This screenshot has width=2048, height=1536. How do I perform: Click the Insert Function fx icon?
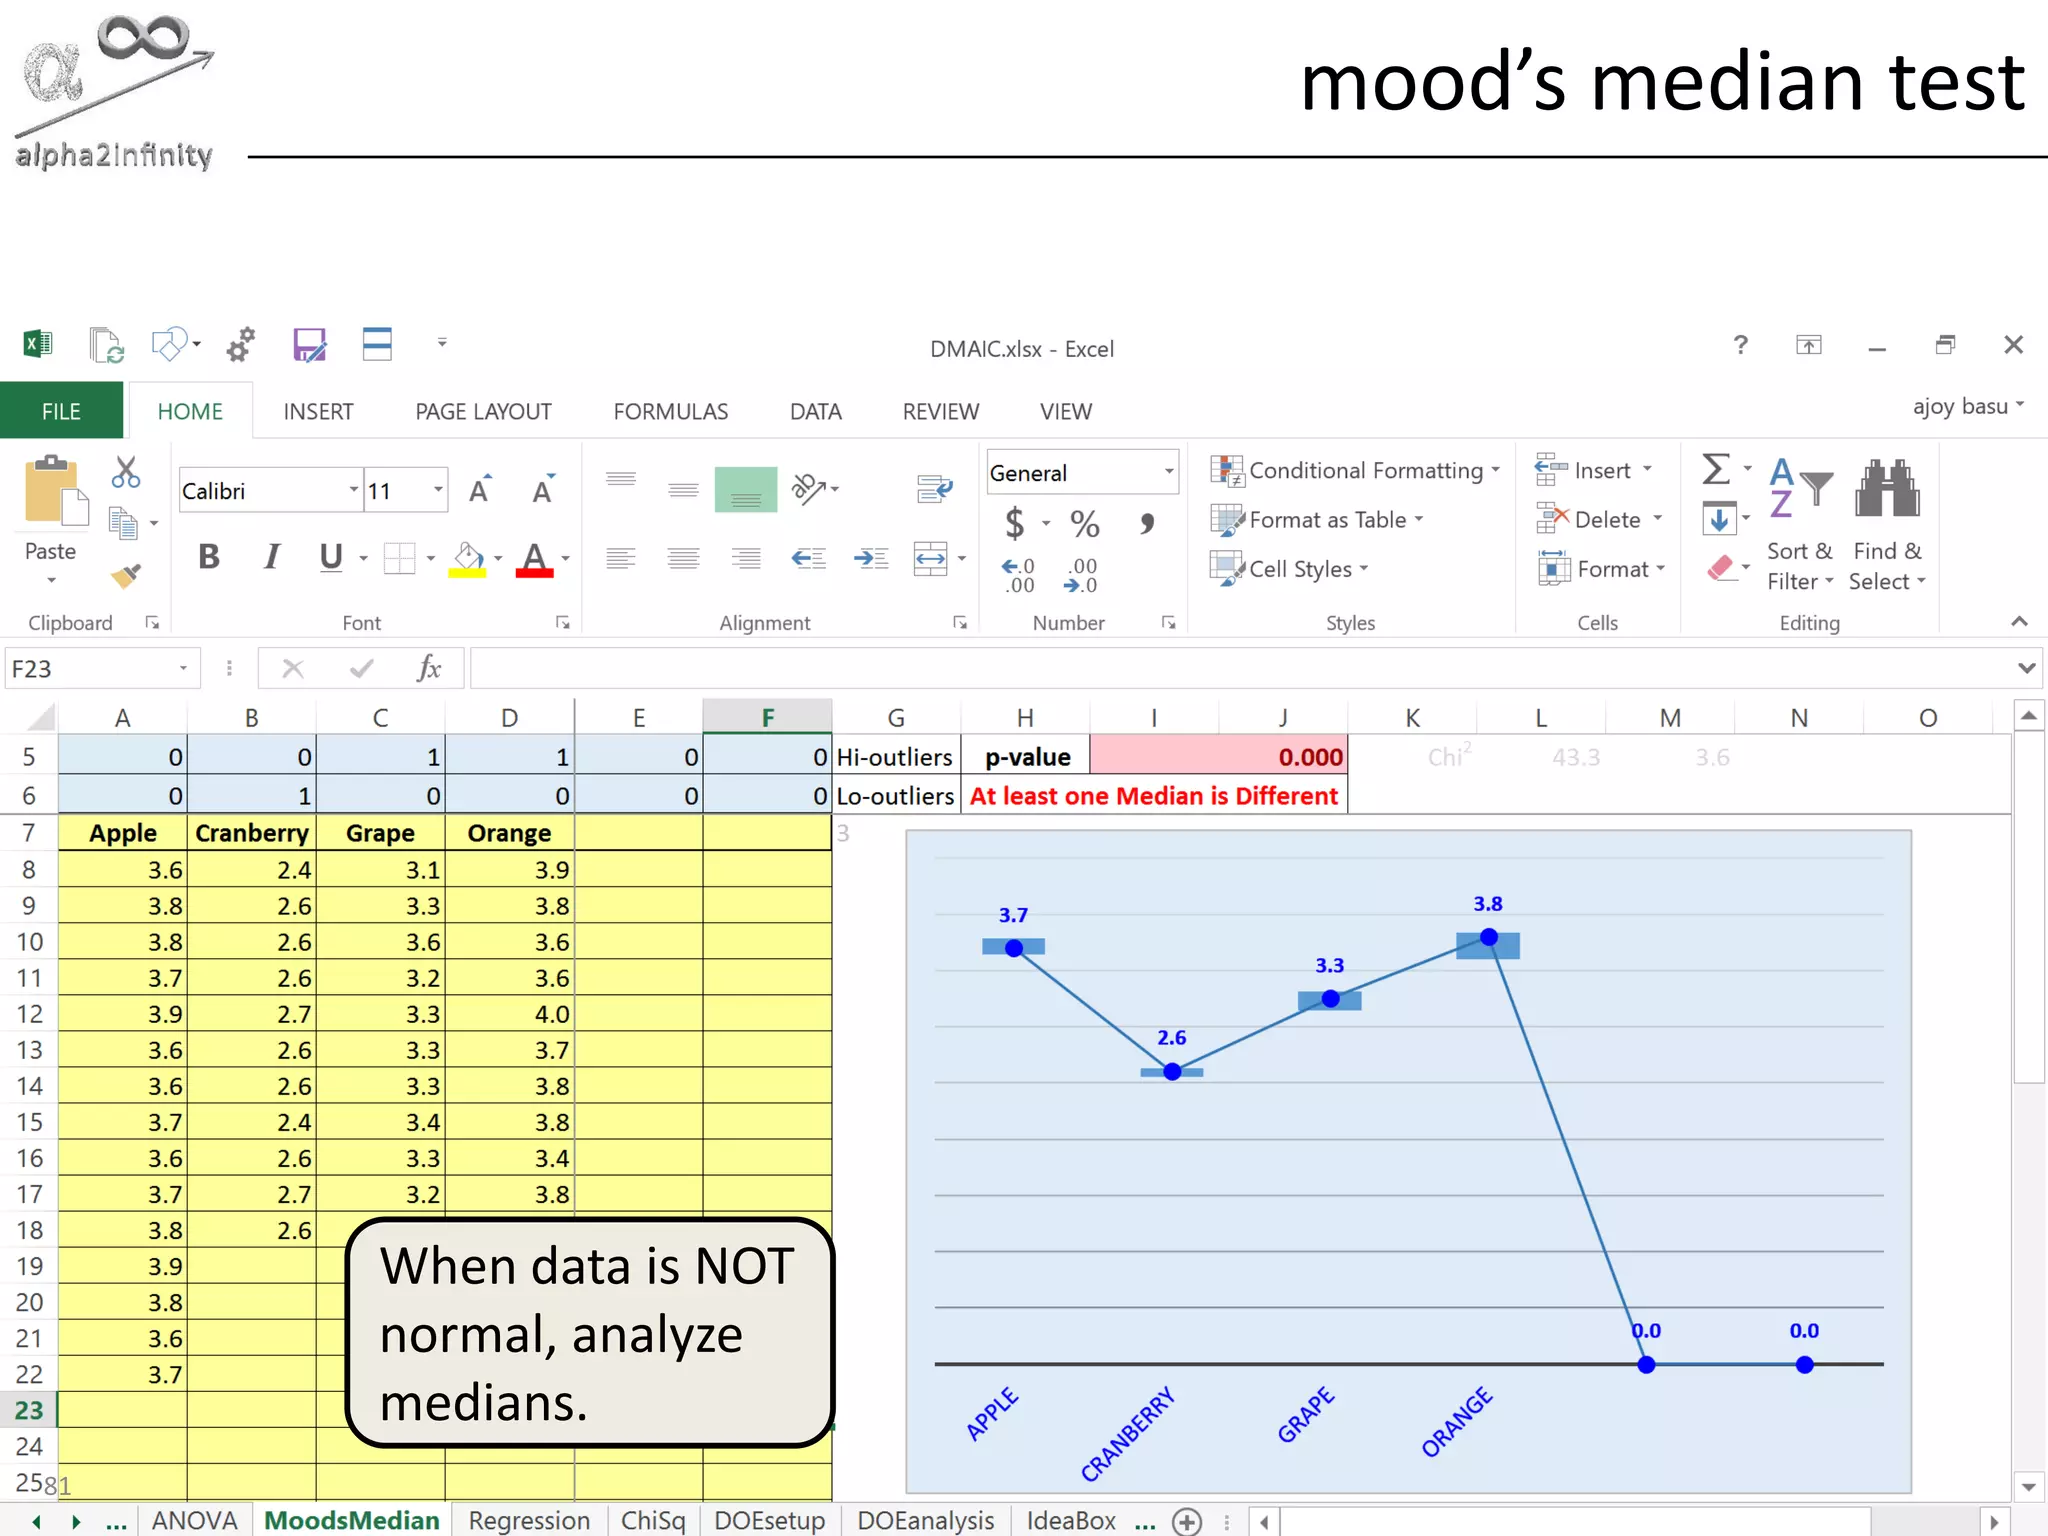click(429, 668)
